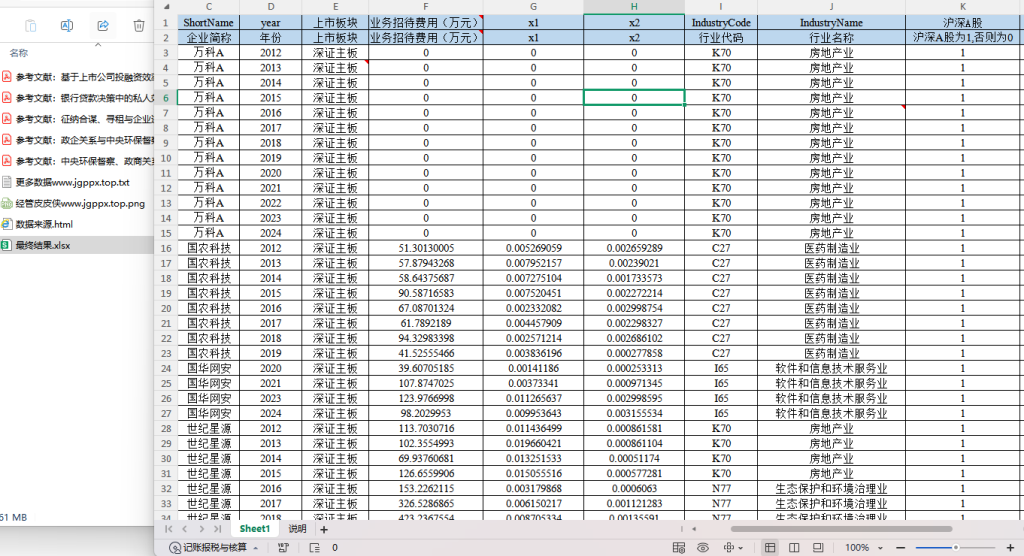Select cell 国华网安 in row 24
This screenshot has width=1024, height=556.
(208, 368)
